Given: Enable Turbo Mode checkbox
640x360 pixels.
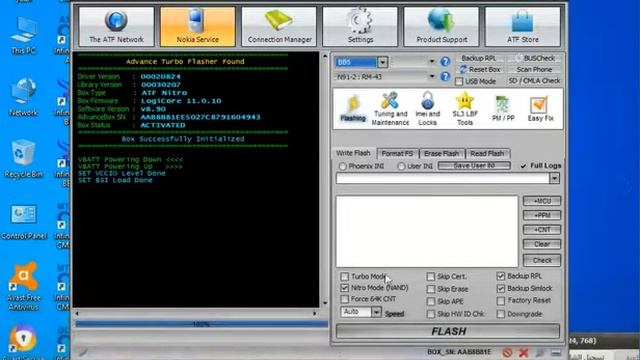Looking at the screenshot, I should click(344, 277).
